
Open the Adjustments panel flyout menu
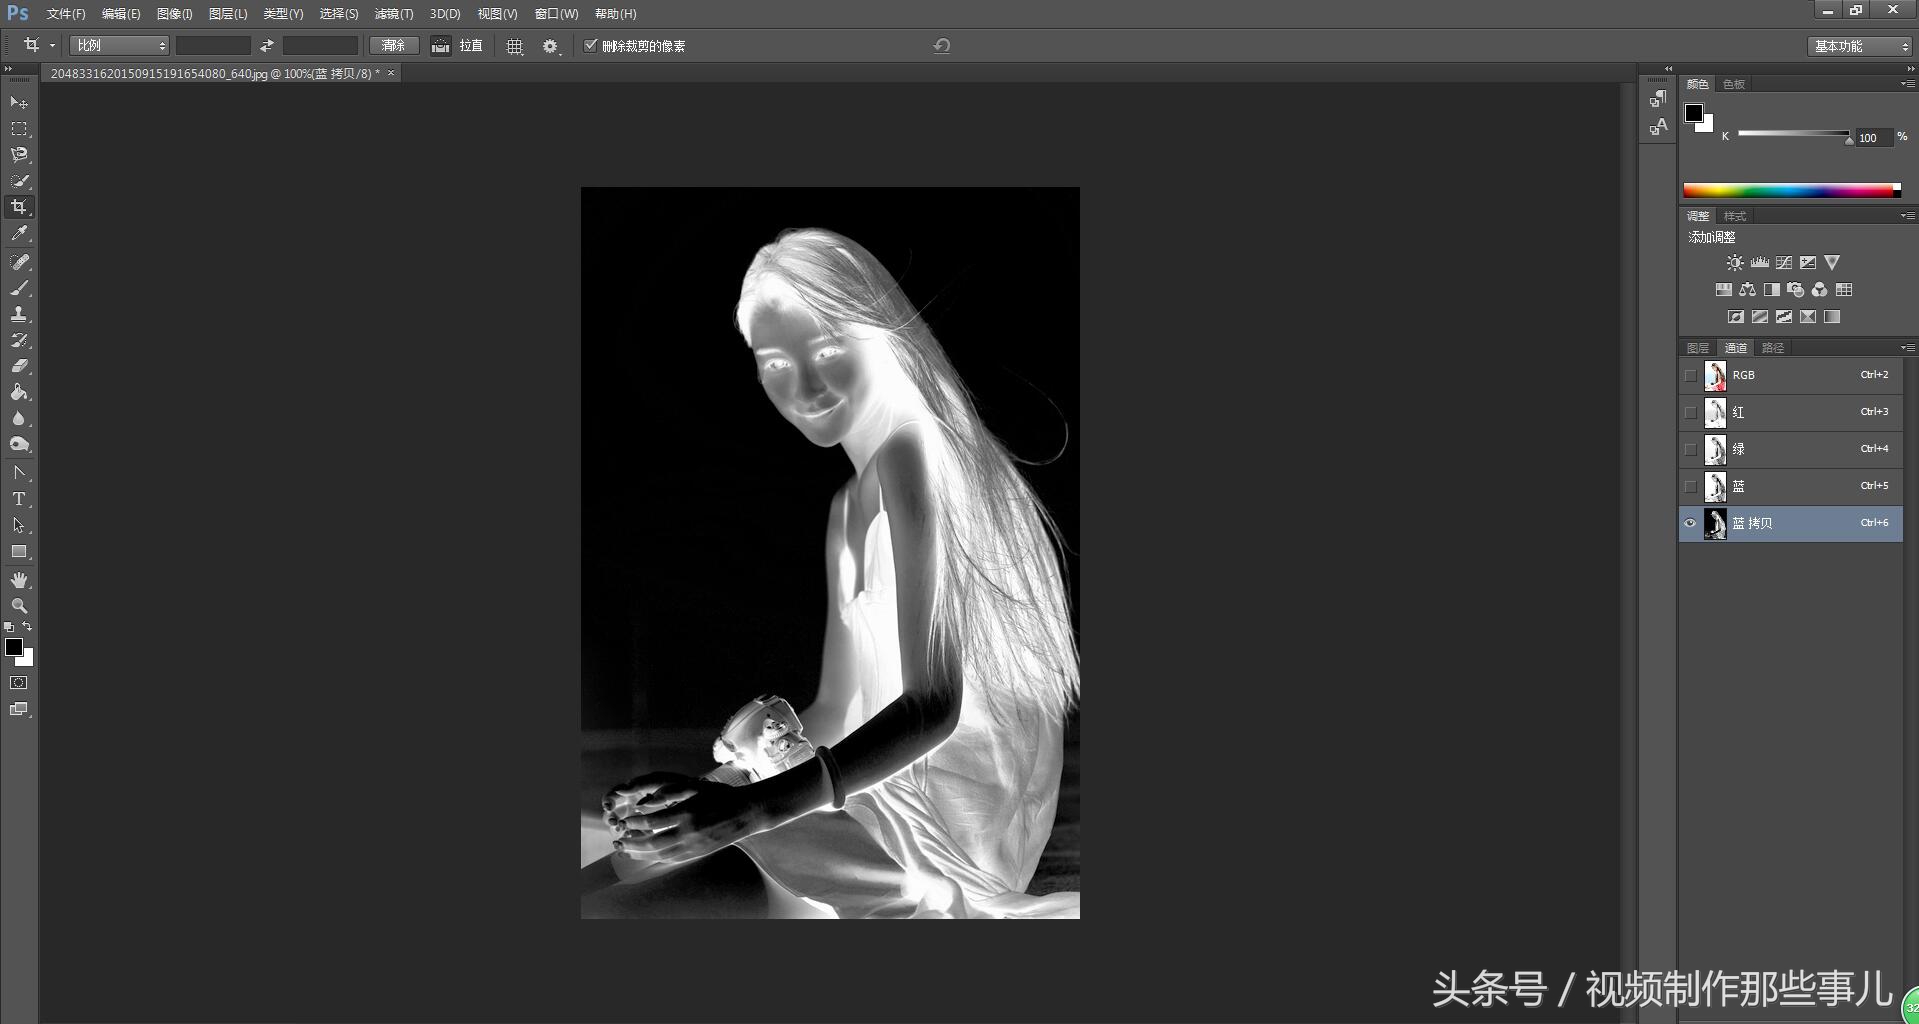pyautogui.click(x=1907, y=216)
